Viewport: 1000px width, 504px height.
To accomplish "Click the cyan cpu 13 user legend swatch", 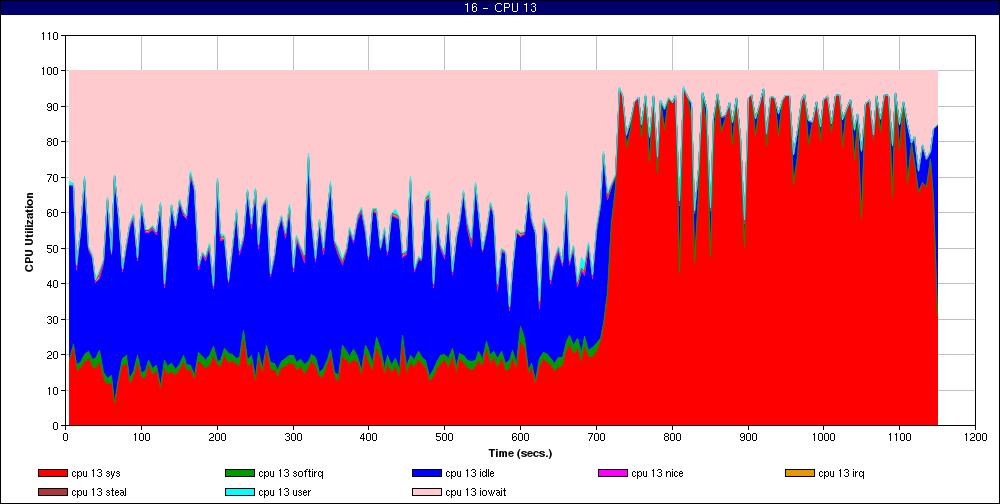I will click(240, 493).
